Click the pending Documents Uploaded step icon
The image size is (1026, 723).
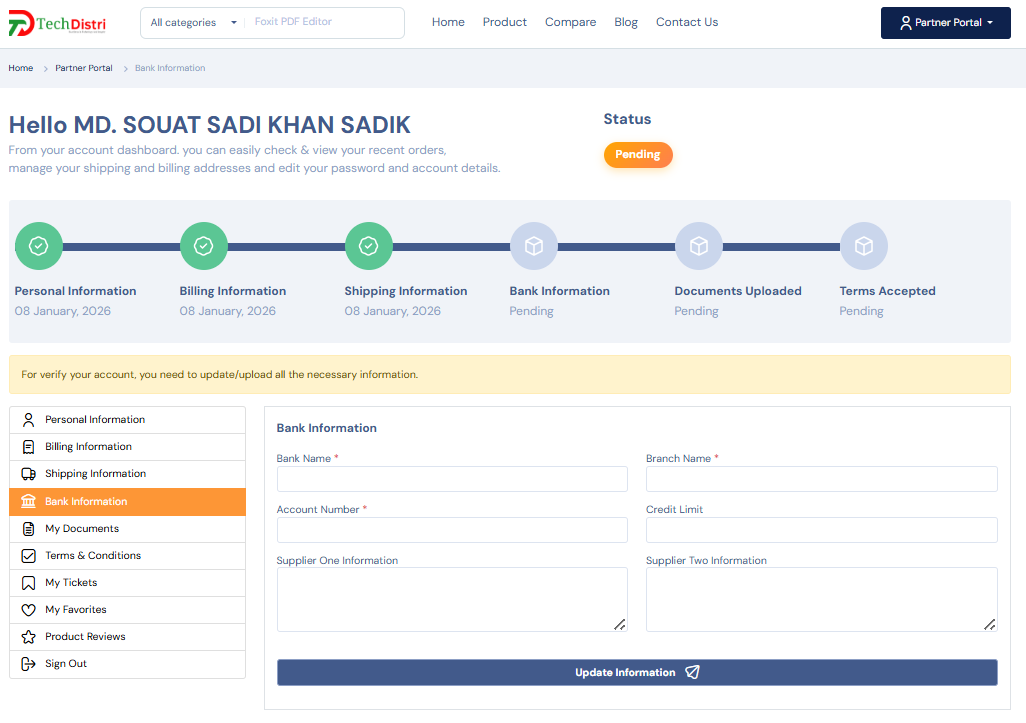click(699, 245)
